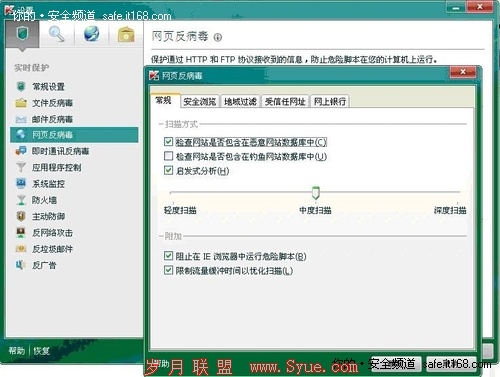Uncheck 检查网站是否包含在恶意网站数据库中
500x377 pixels.
pos(168,142)
